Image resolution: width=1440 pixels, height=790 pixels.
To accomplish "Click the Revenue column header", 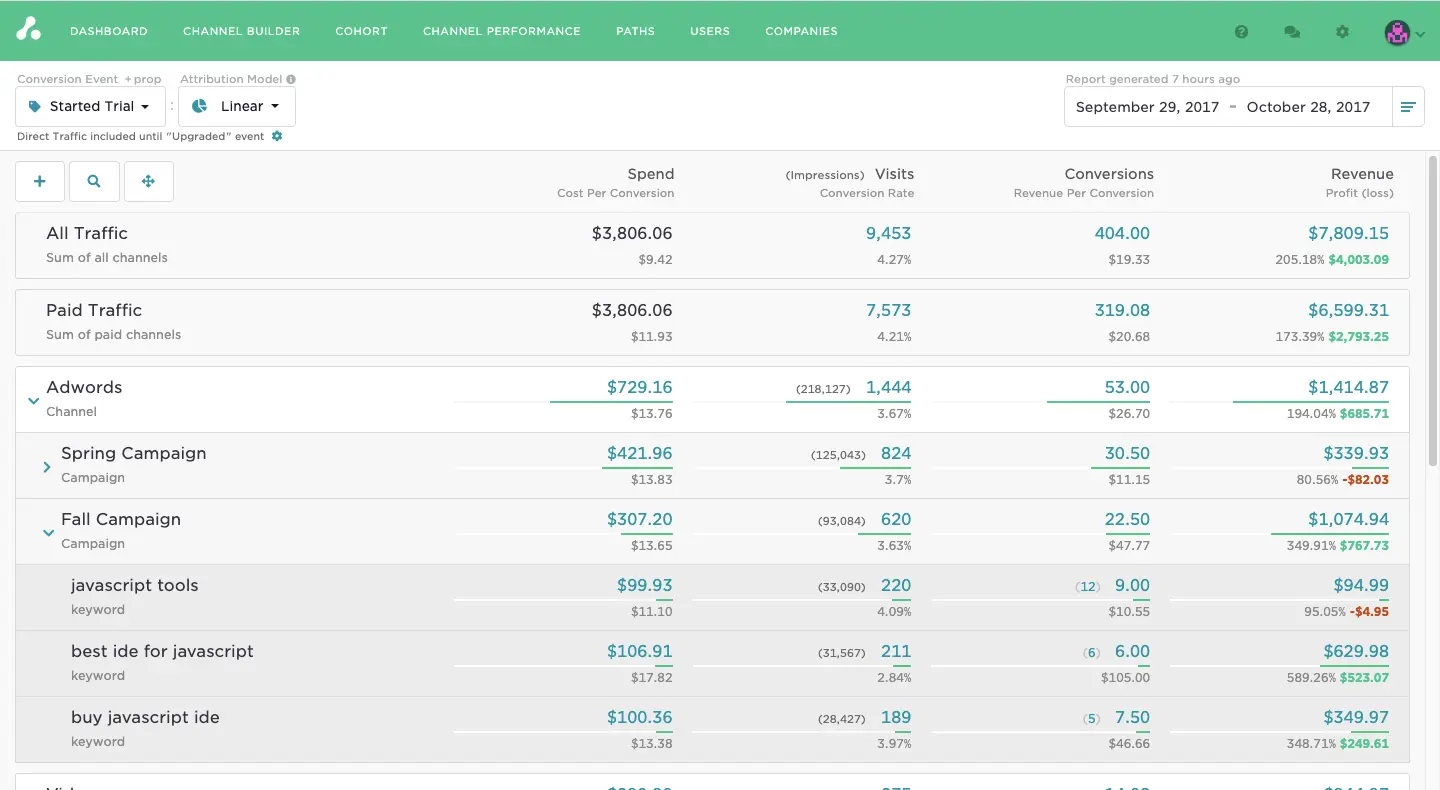I will (1362, 174).
